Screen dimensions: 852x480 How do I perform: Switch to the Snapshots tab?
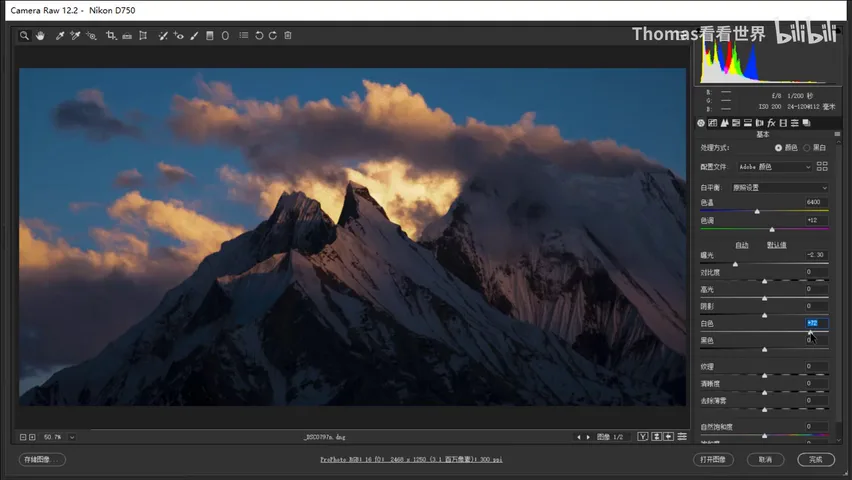[806, 123]
